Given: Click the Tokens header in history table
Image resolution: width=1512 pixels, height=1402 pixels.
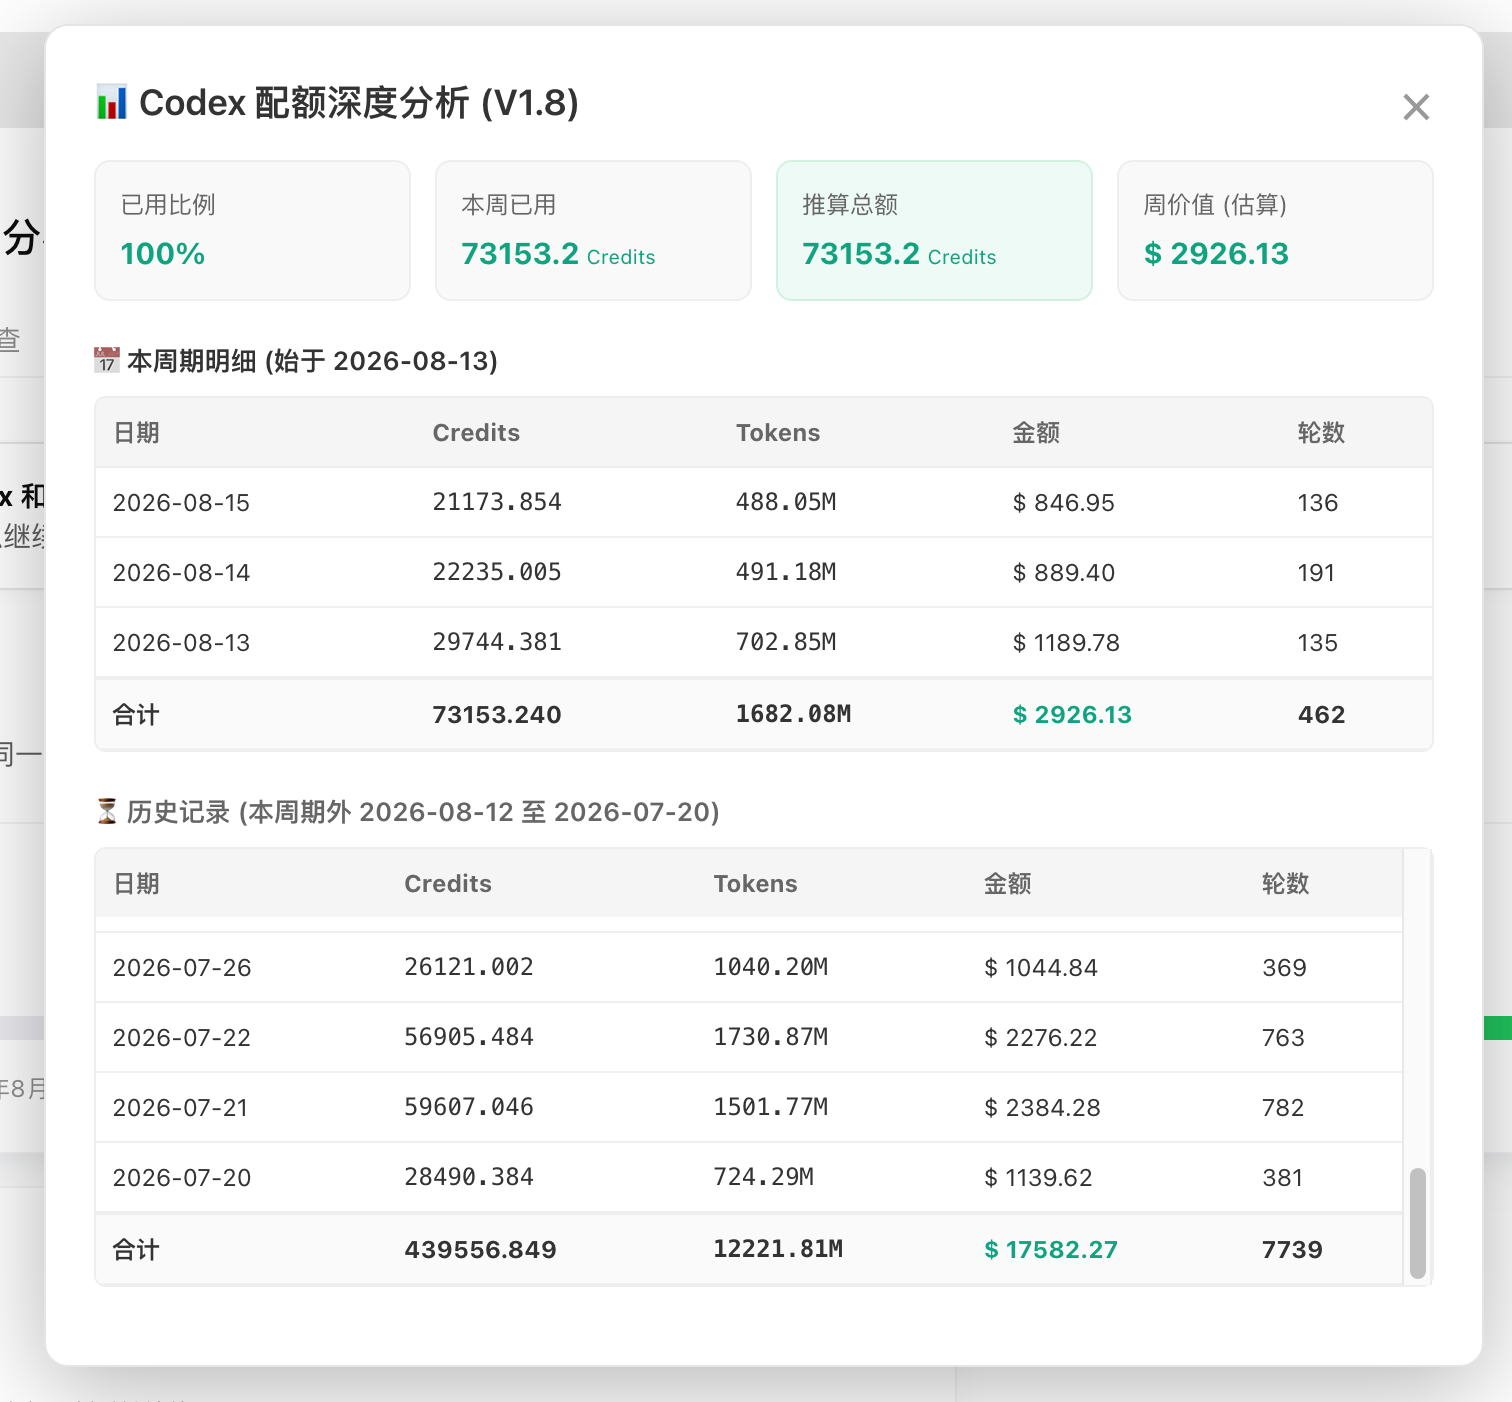Looking at the screenshot, I should 755,884.
